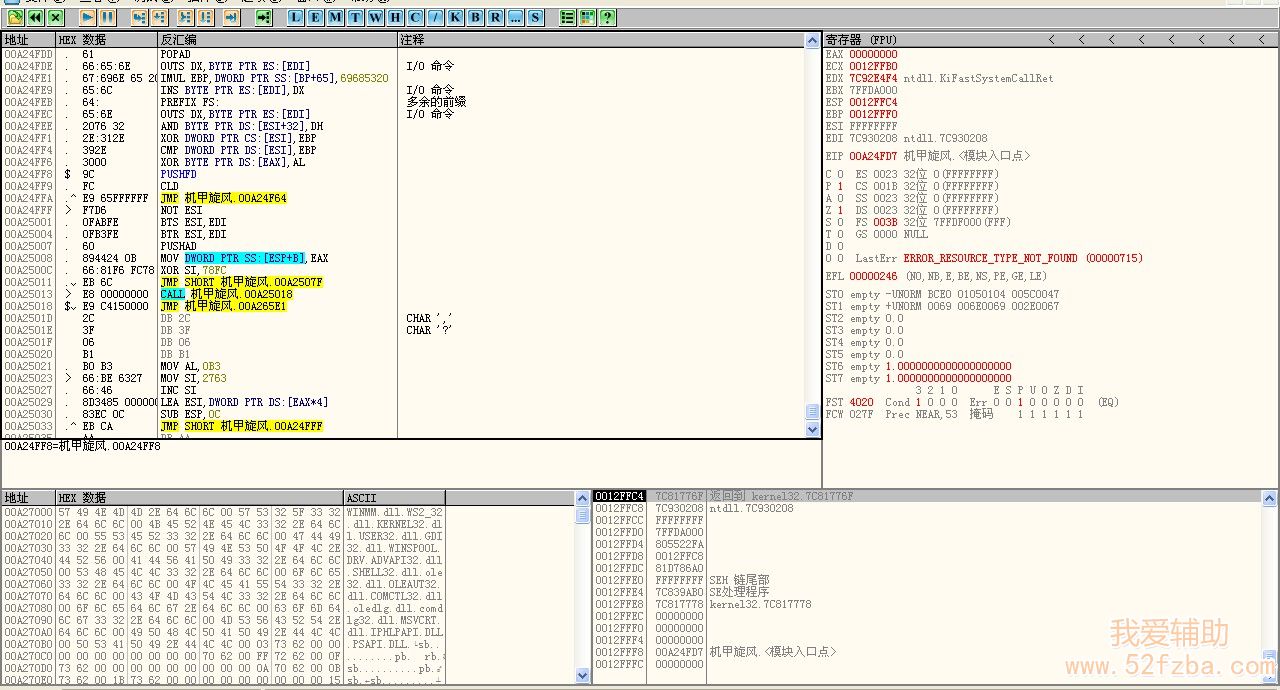Click the 注释 column header

(602, 40)
